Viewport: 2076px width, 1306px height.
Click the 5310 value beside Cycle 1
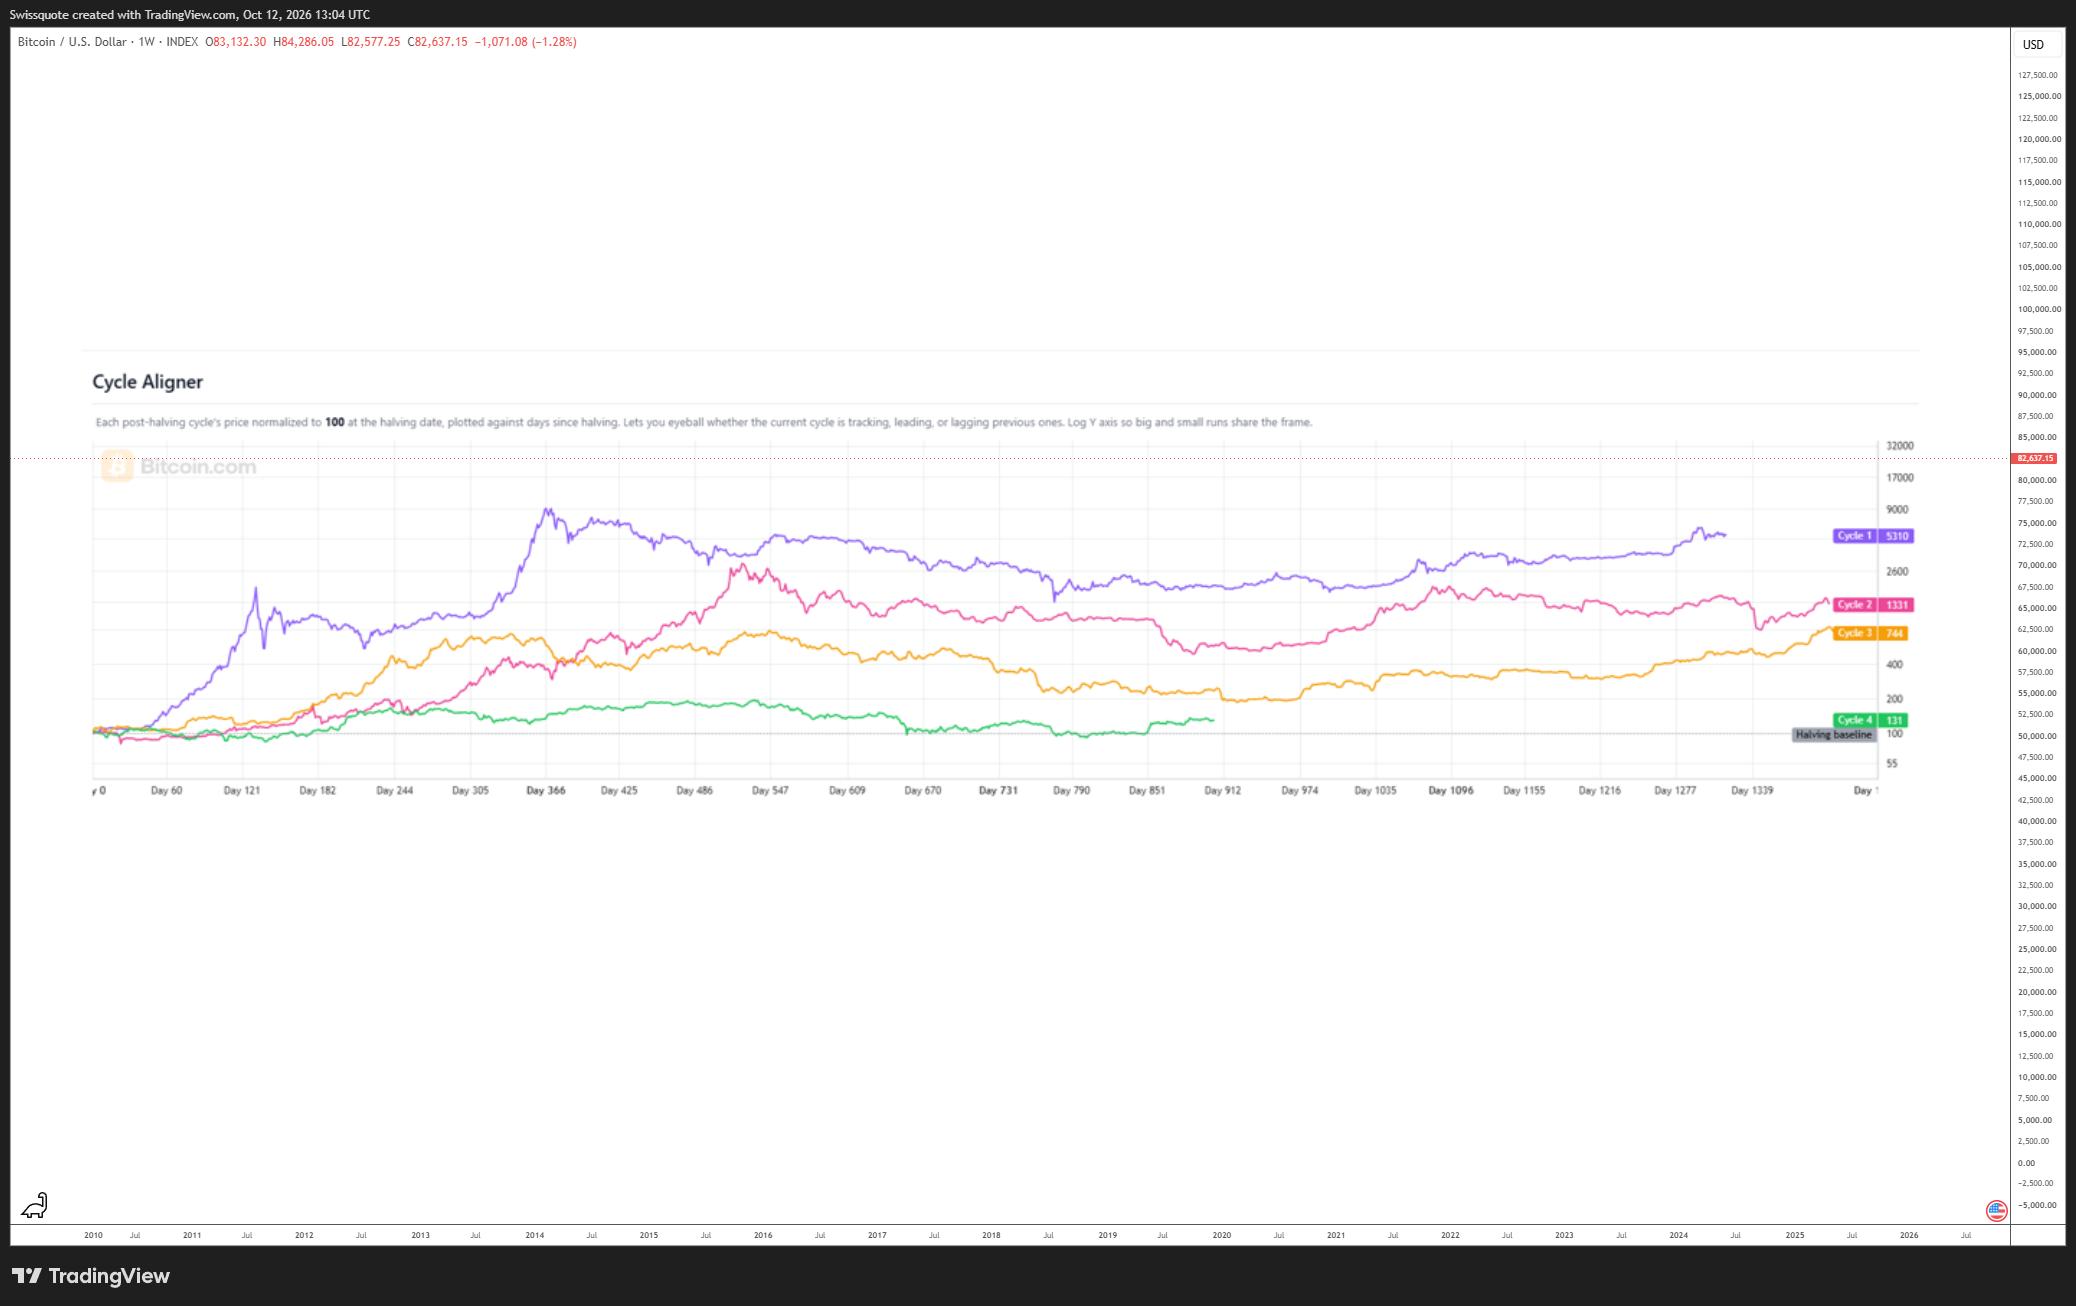(1897, 536)
